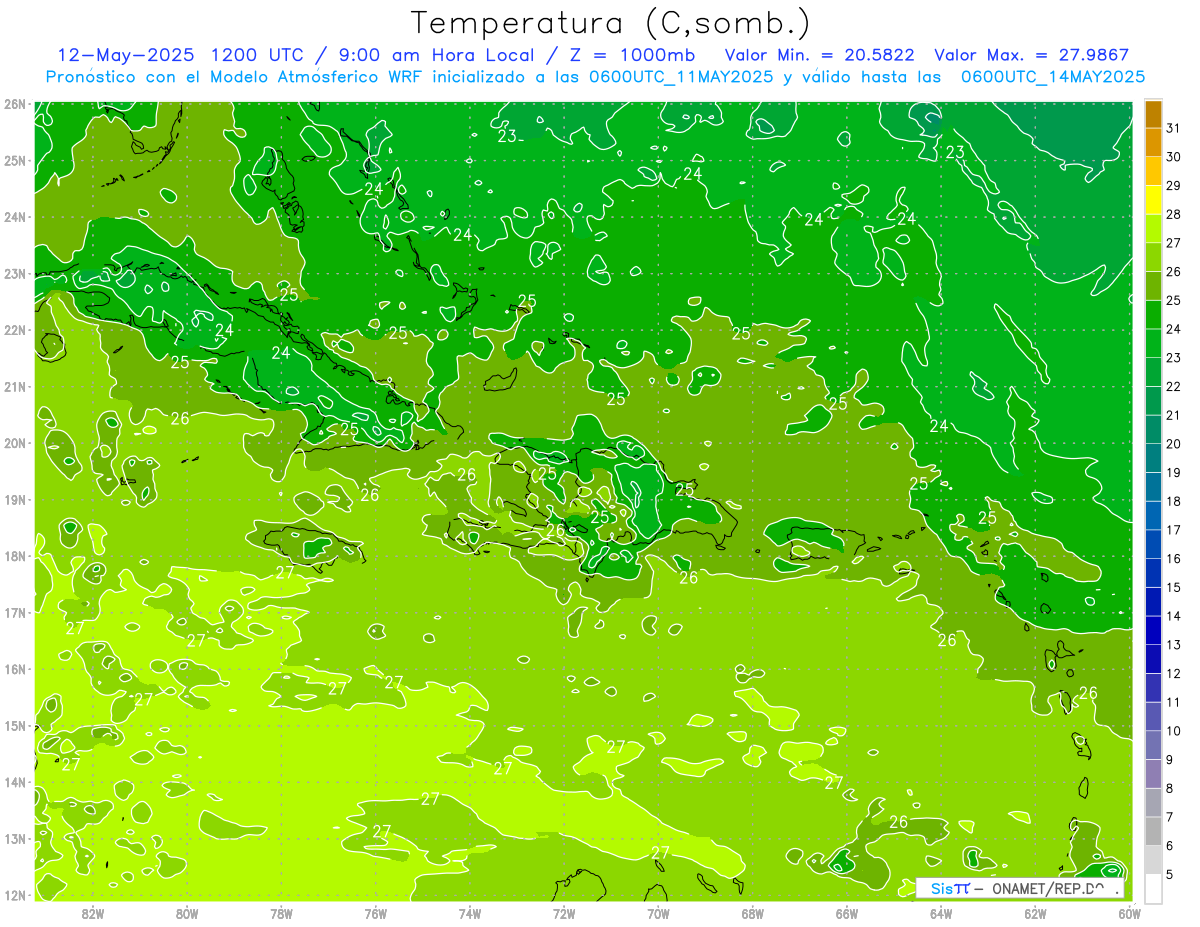
Task: Click the 25N latitude axis label
Action: click(x=14, y=160)
